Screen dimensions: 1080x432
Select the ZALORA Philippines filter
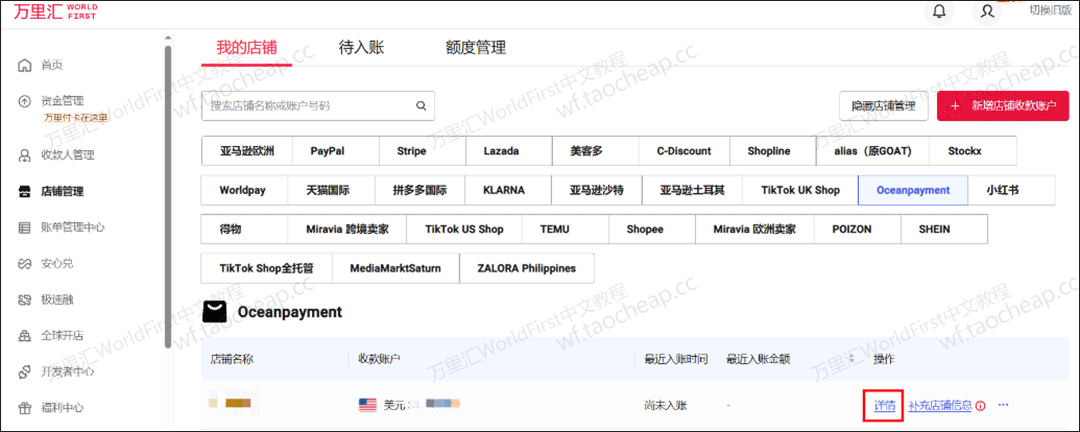[526, 268]
